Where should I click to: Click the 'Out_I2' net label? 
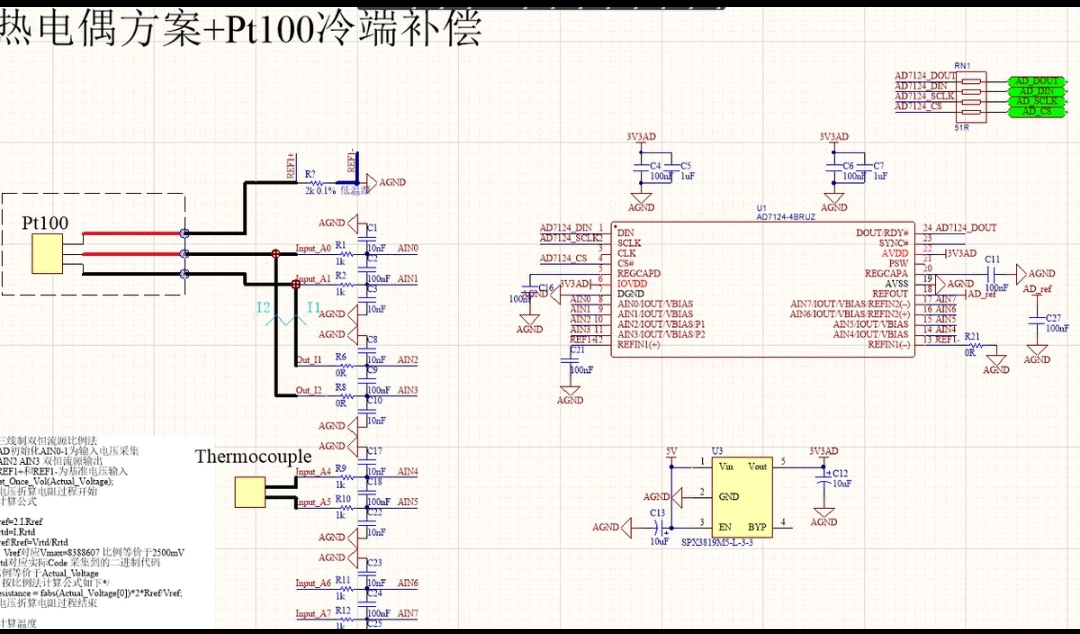(309, 390)
